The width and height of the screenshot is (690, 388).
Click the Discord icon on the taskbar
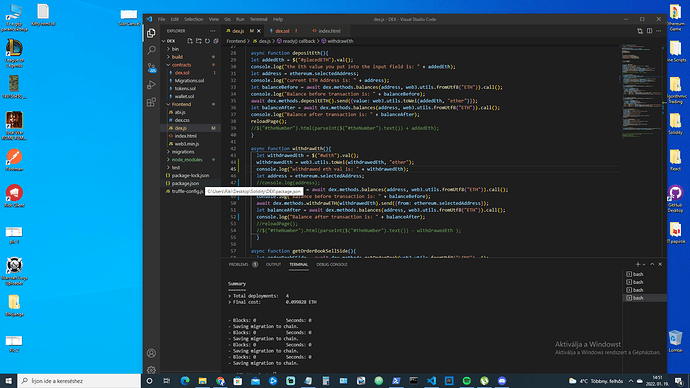(x=502, y=381)
